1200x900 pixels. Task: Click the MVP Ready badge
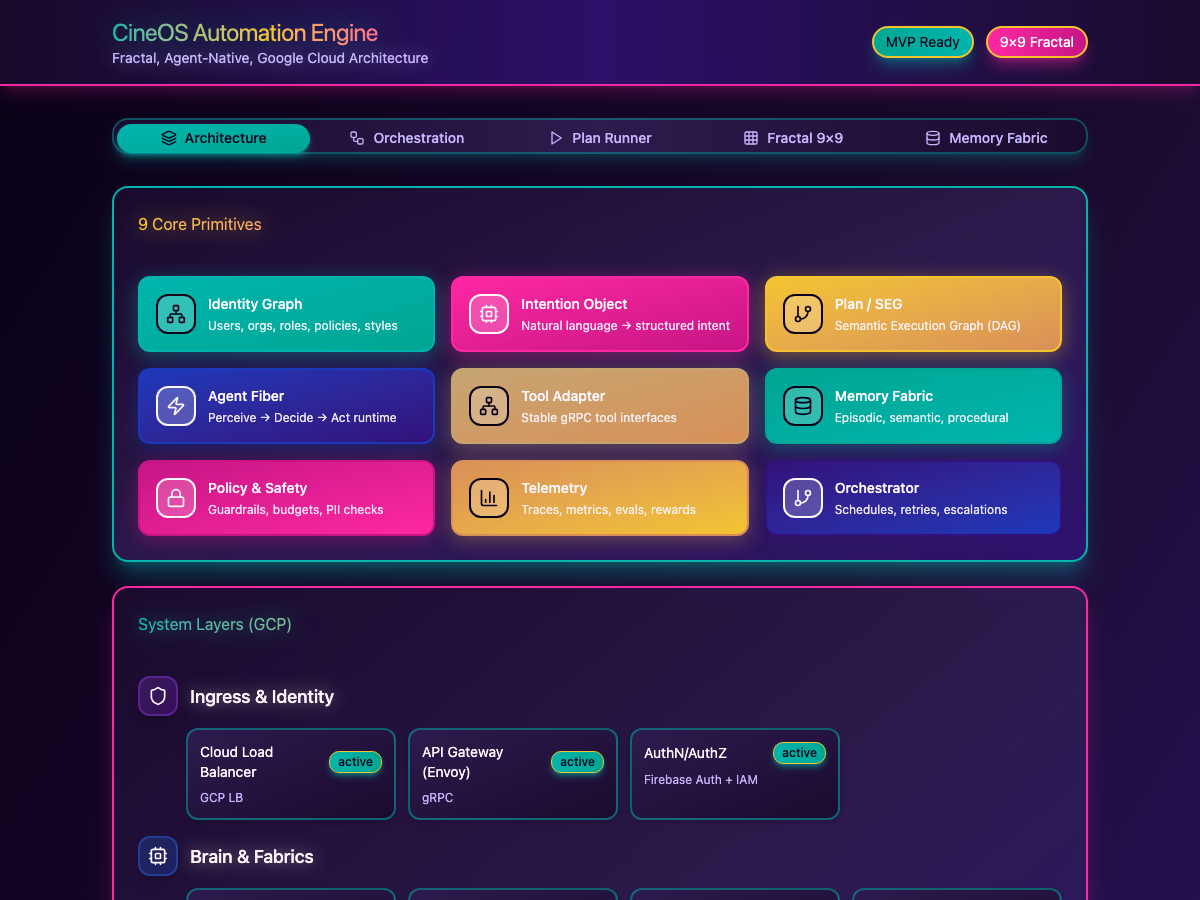(923, 42)
